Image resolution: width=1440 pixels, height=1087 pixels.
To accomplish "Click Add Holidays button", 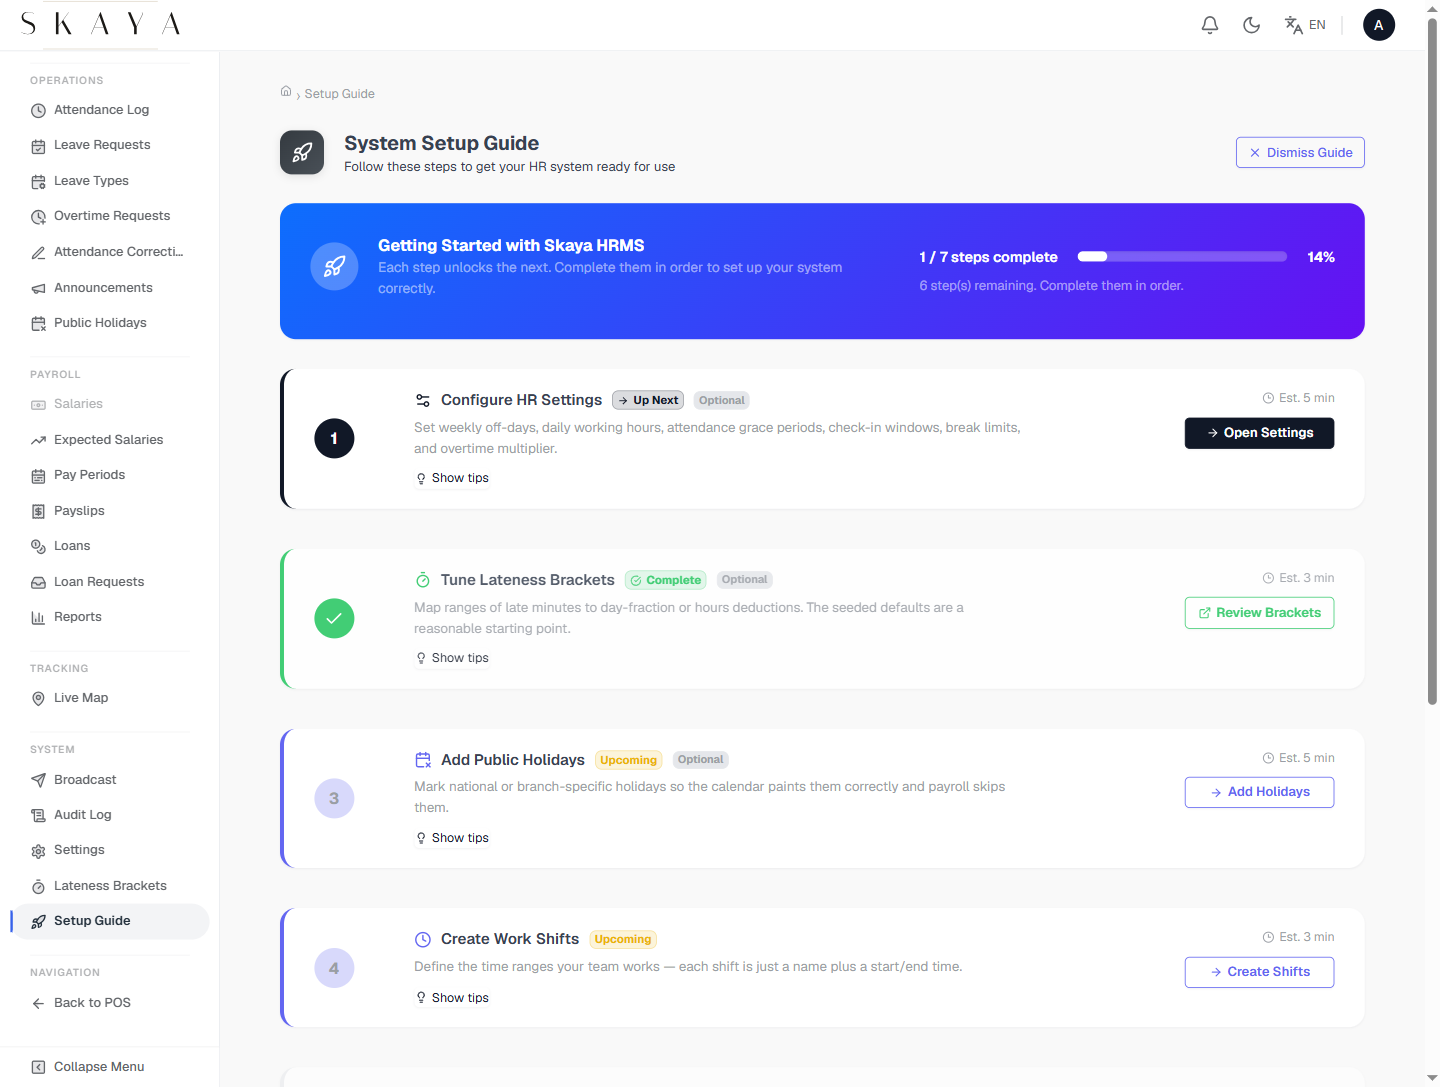I will coord(1259,792).
